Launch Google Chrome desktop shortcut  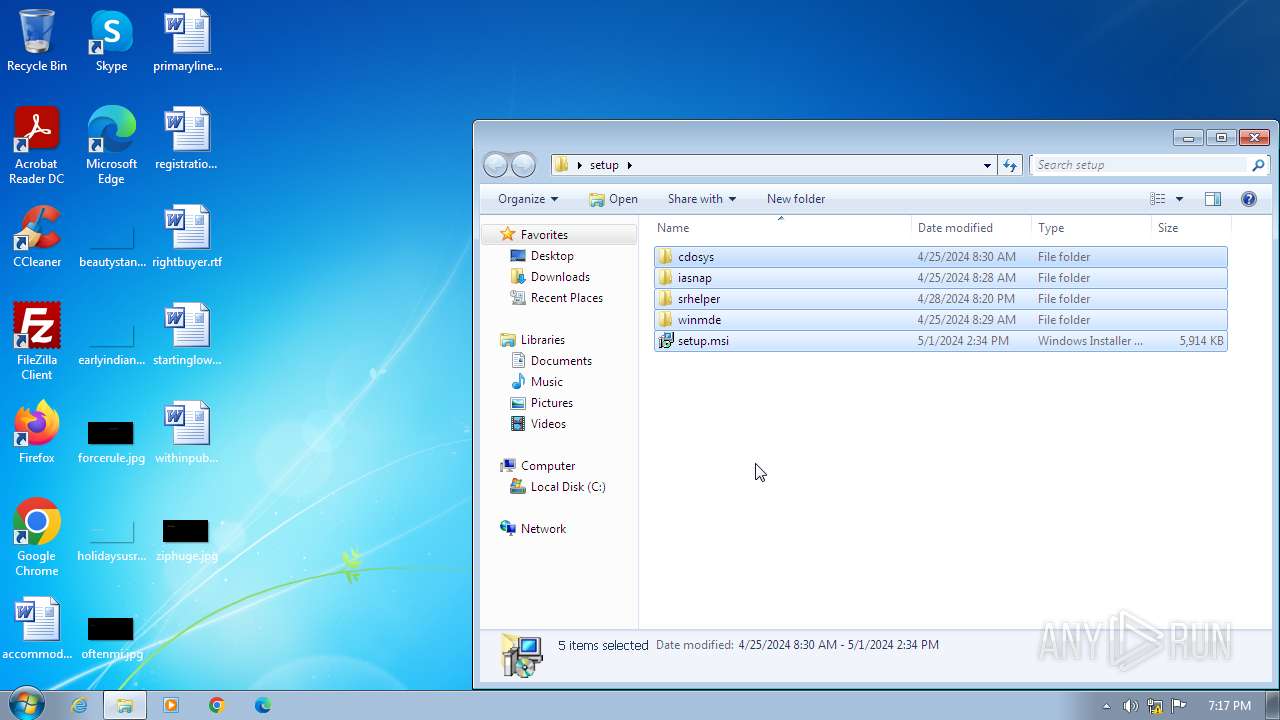tap(37, 538)
